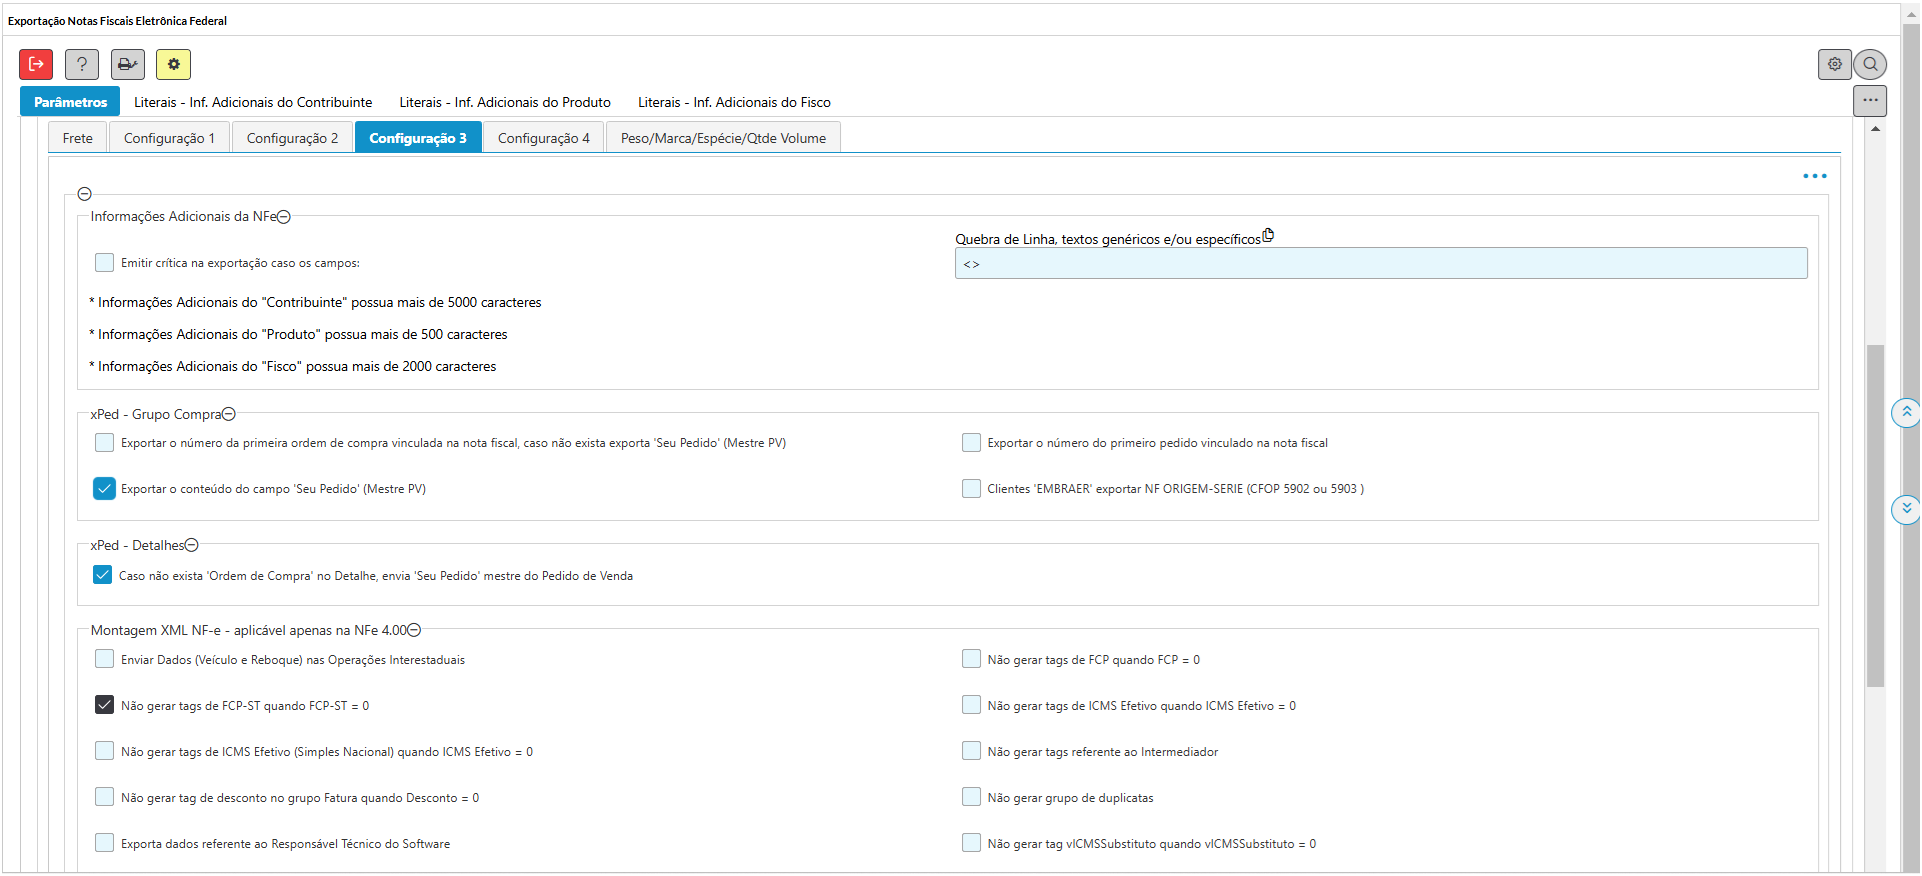
Task: Open the blue three-dots options menu
Action: (1814, 176)
